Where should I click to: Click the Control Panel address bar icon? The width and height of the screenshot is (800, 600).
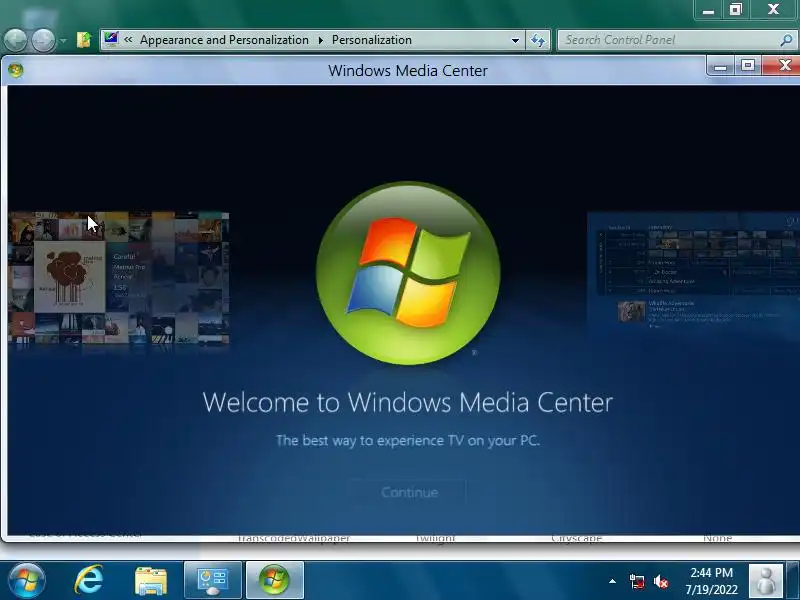[x=111, y=39]
